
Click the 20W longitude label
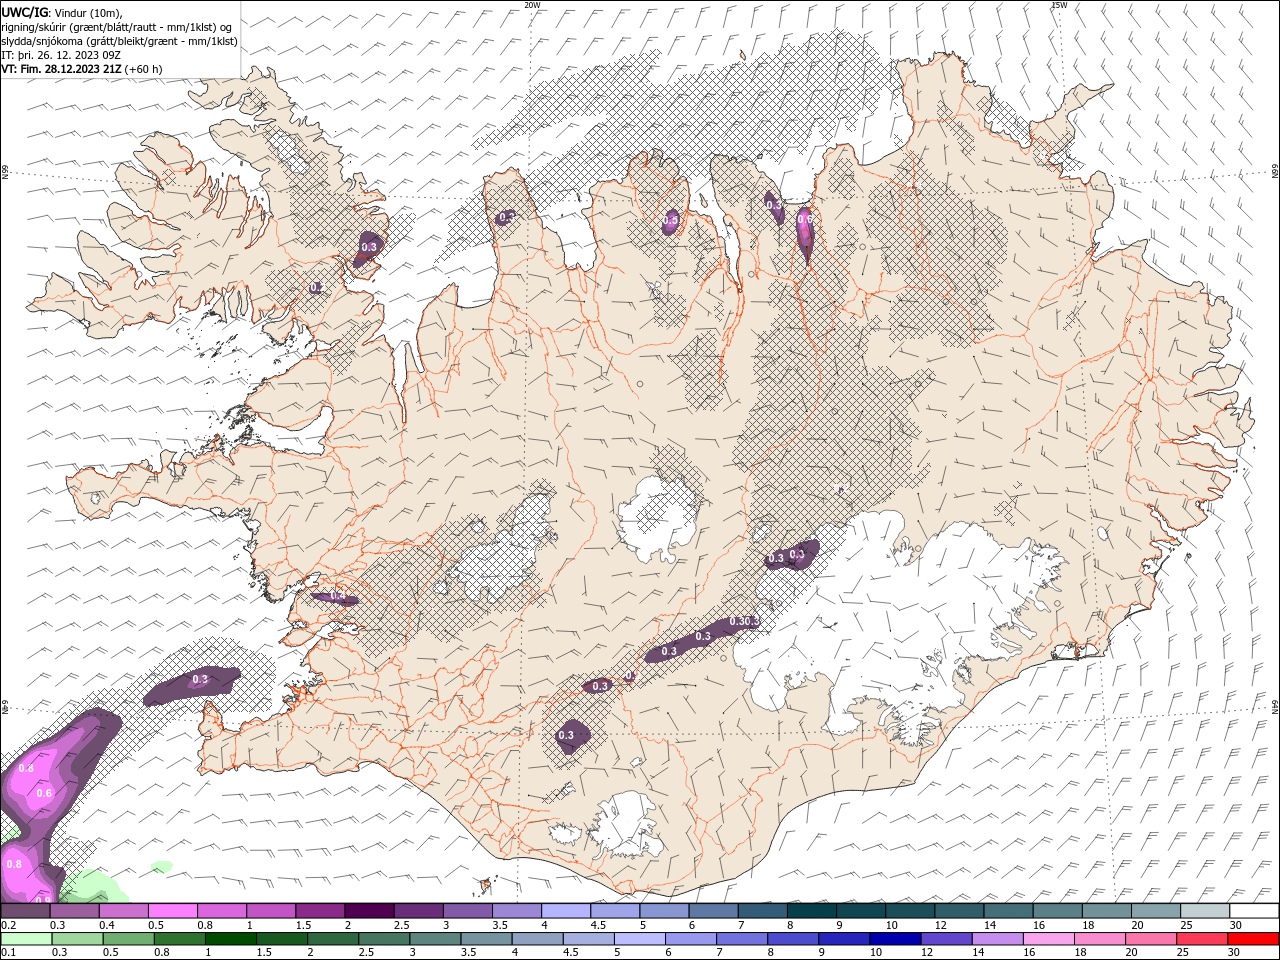(532, 5)
